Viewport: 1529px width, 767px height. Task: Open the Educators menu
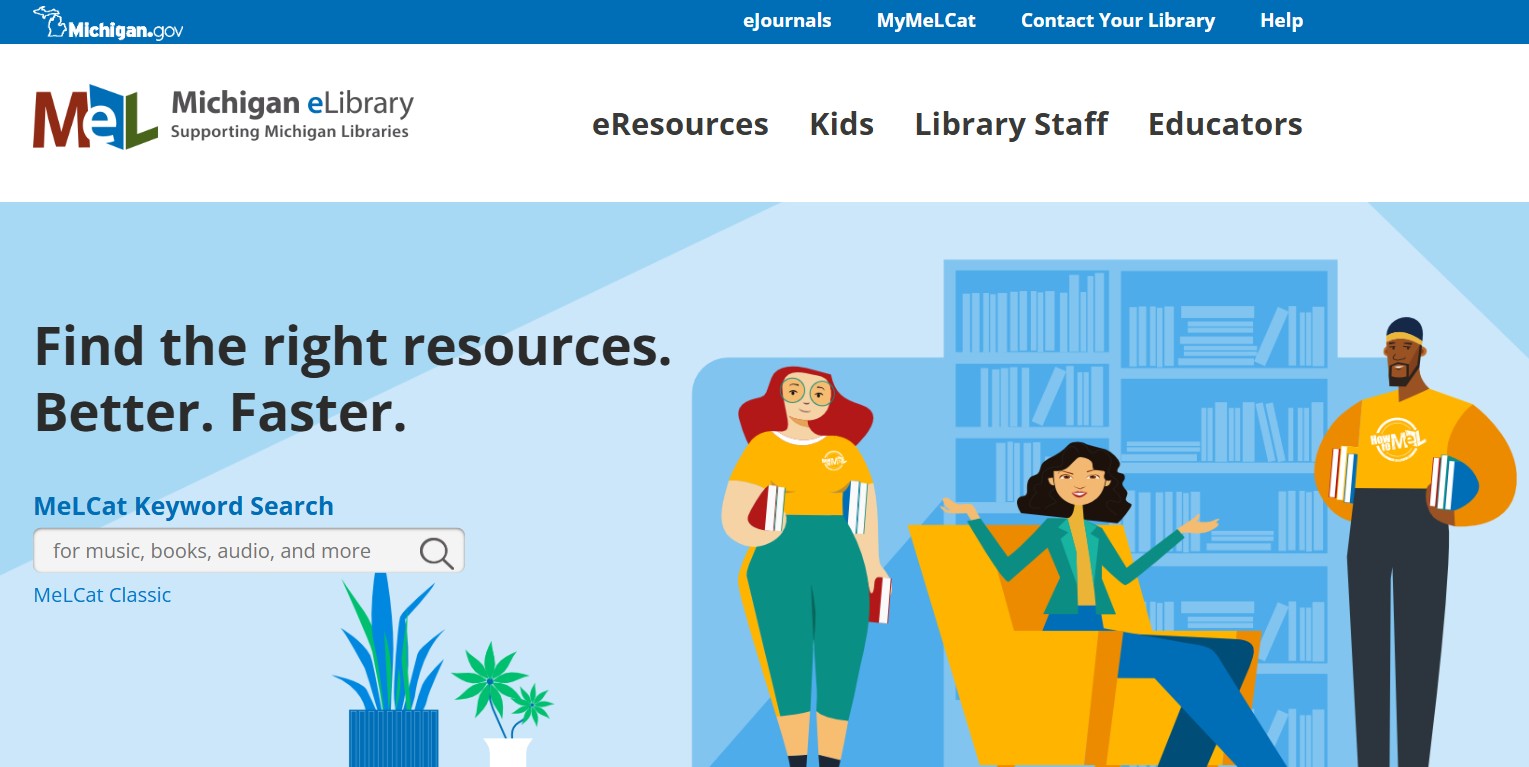1225,124
